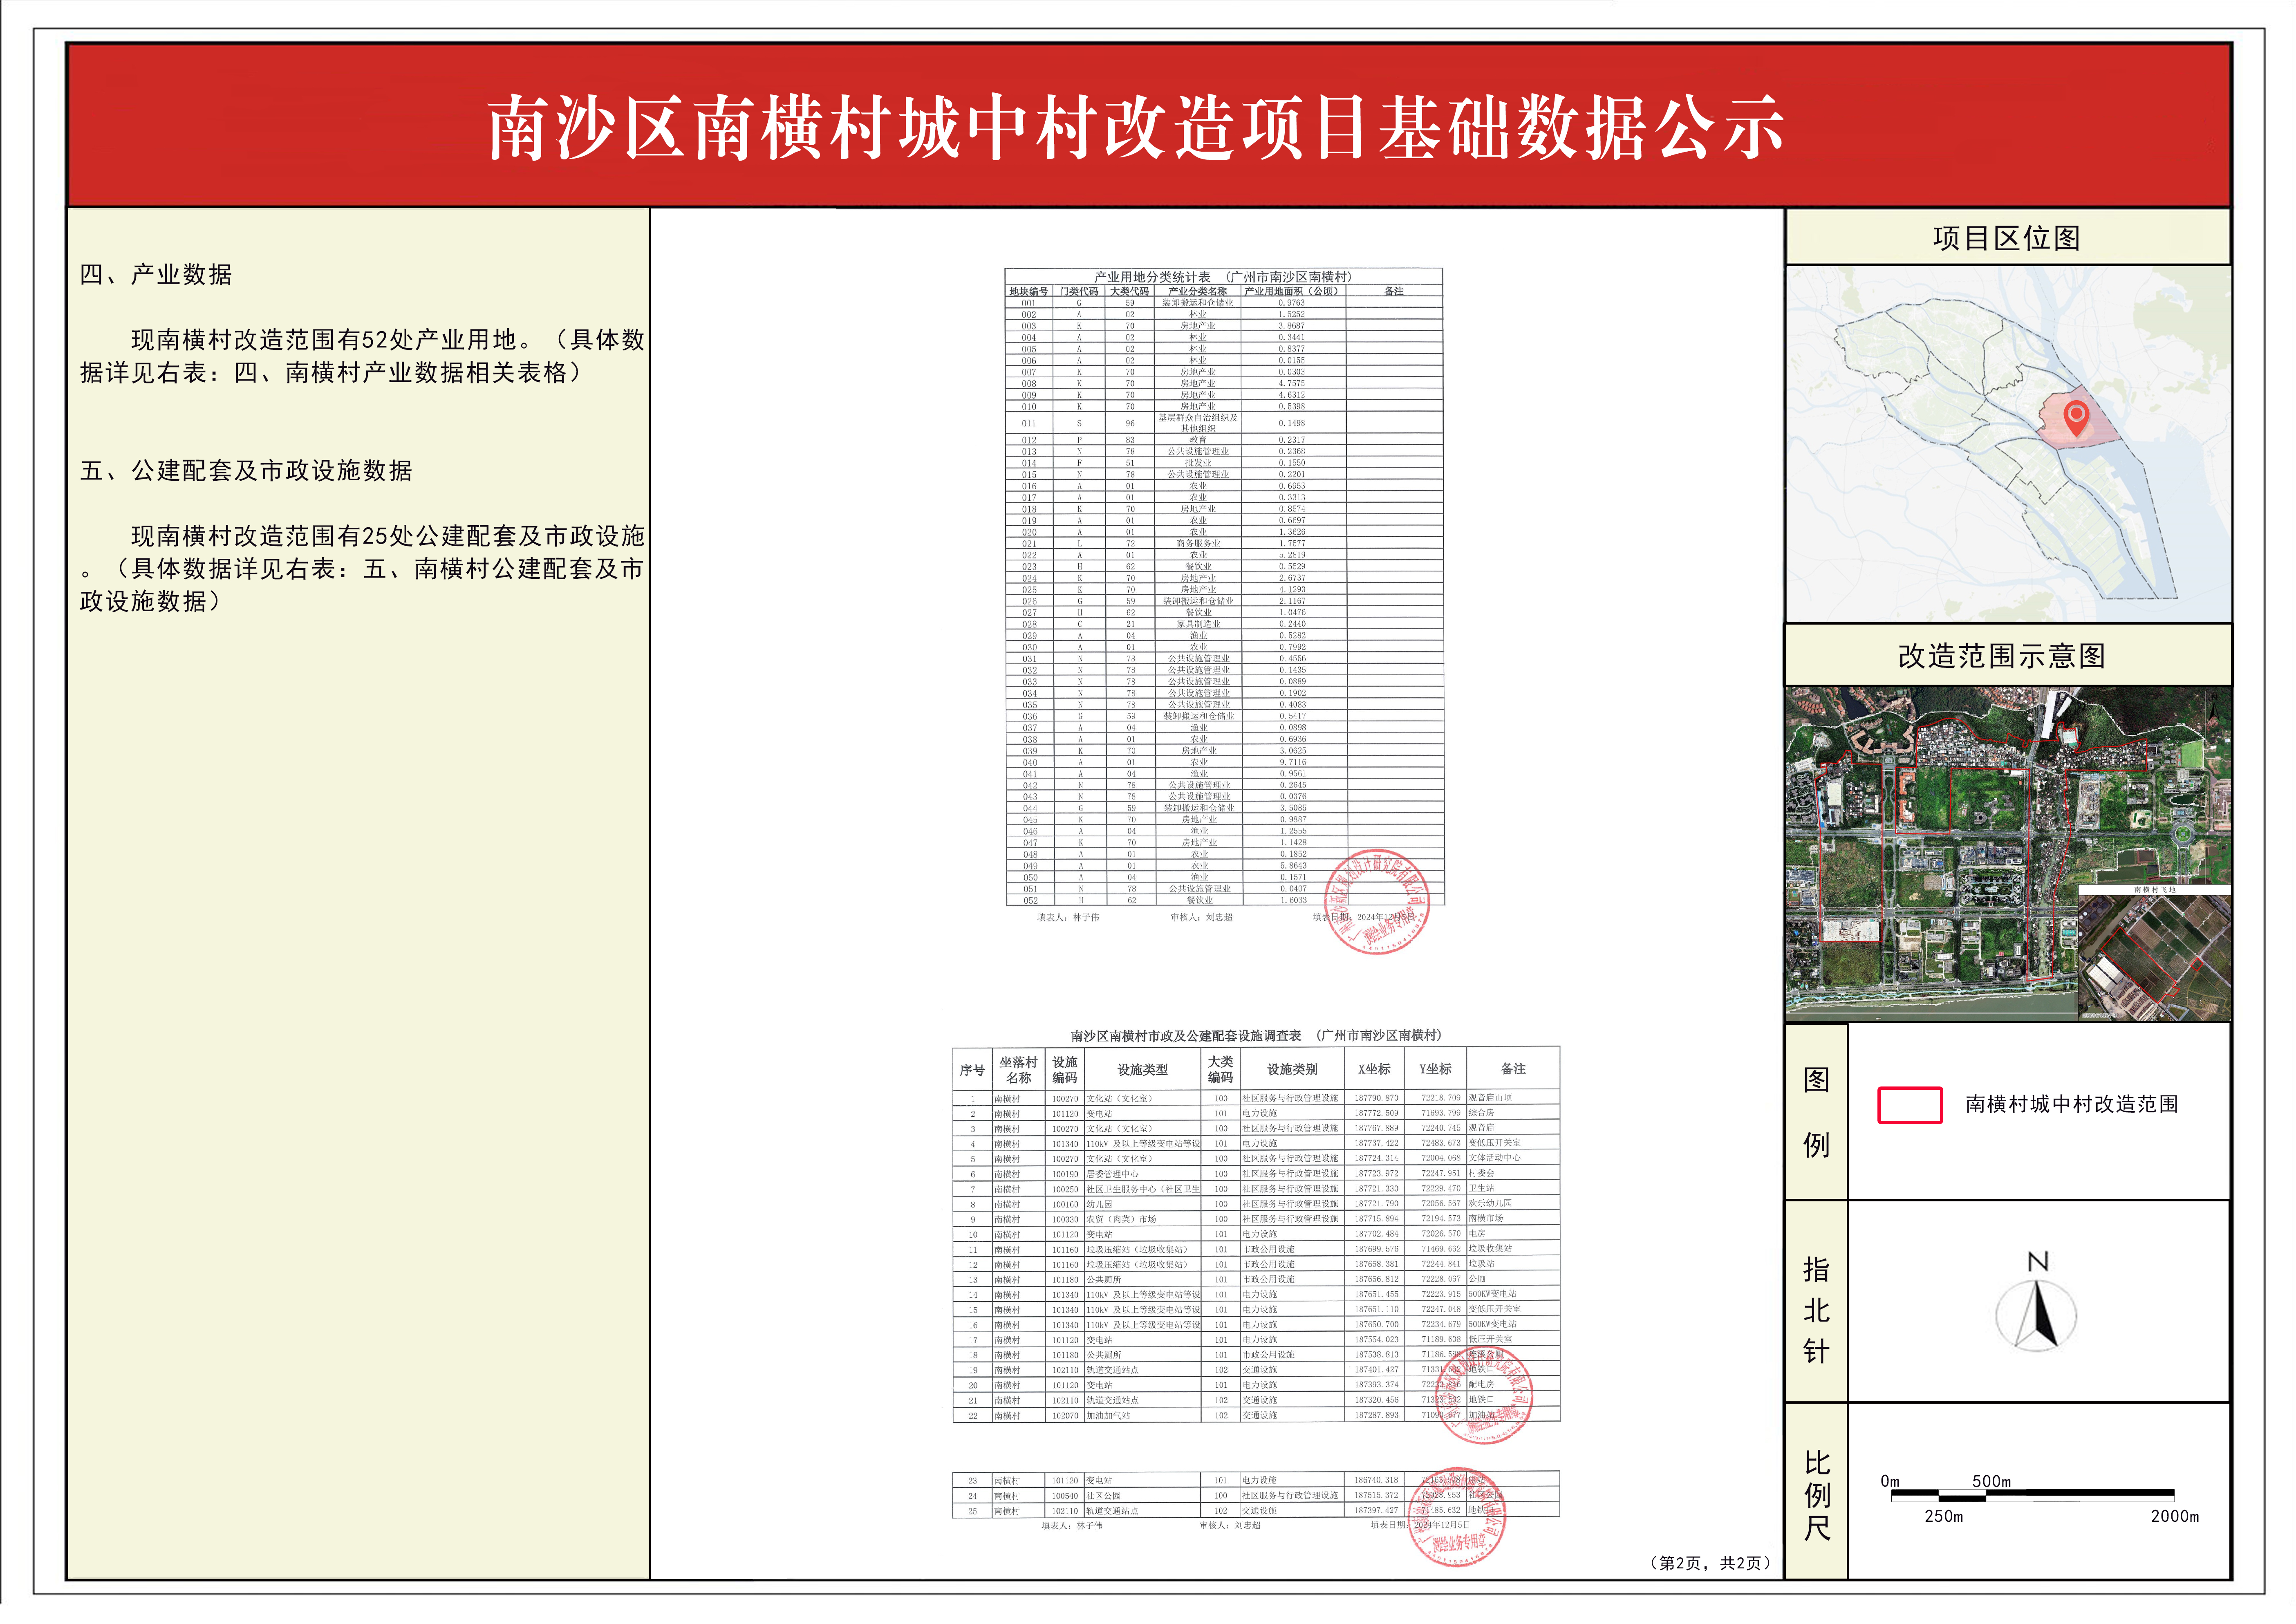Click the 2000m label on the scale bar

click(x=2175, y=1516)
